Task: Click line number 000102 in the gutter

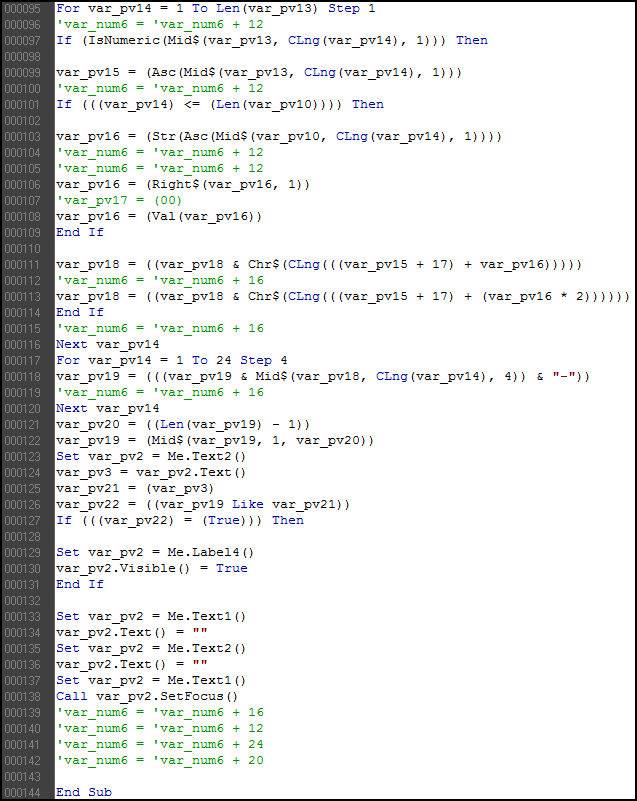Action: 22,121
